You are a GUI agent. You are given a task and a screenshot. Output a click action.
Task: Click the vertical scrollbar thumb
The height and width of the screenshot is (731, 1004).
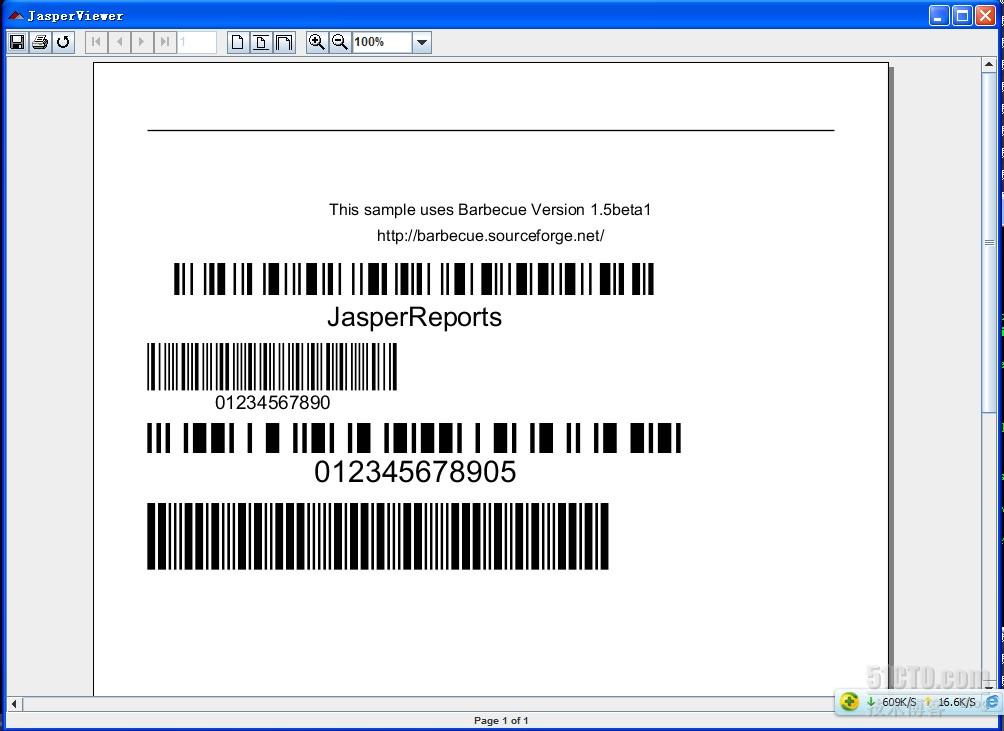pos(989,242)
